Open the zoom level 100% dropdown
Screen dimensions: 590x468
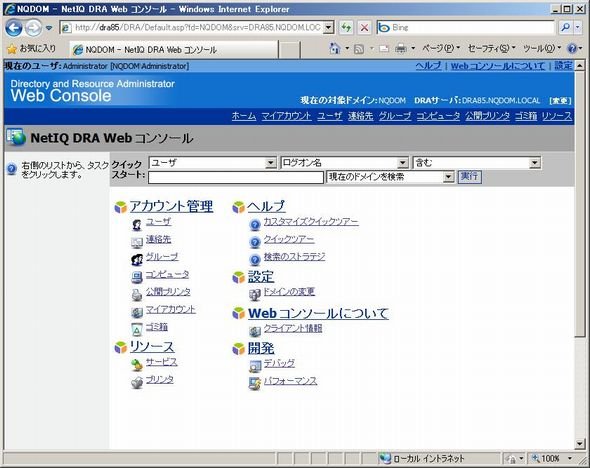click(570, 458)
